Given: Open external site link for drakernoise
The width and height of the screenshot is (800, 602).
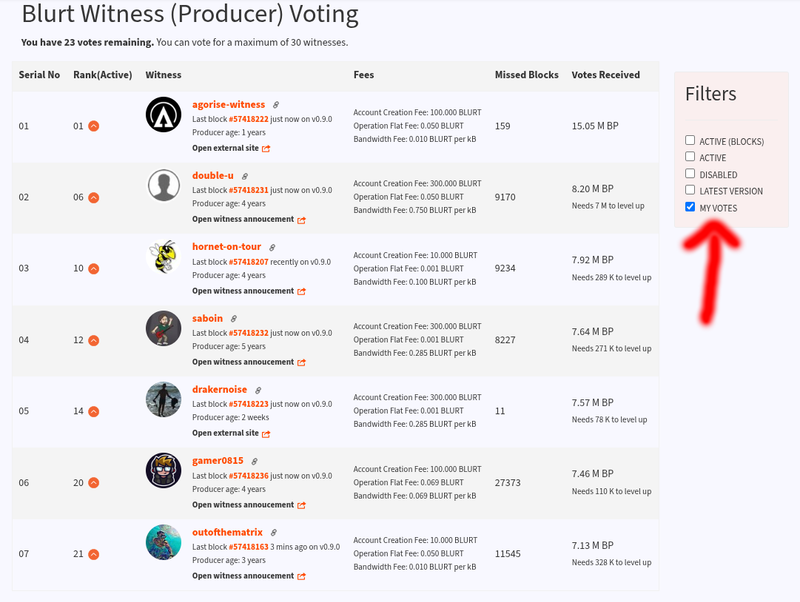Looking at the screenshot, I should pyautogui.click(x=225, y=433).
